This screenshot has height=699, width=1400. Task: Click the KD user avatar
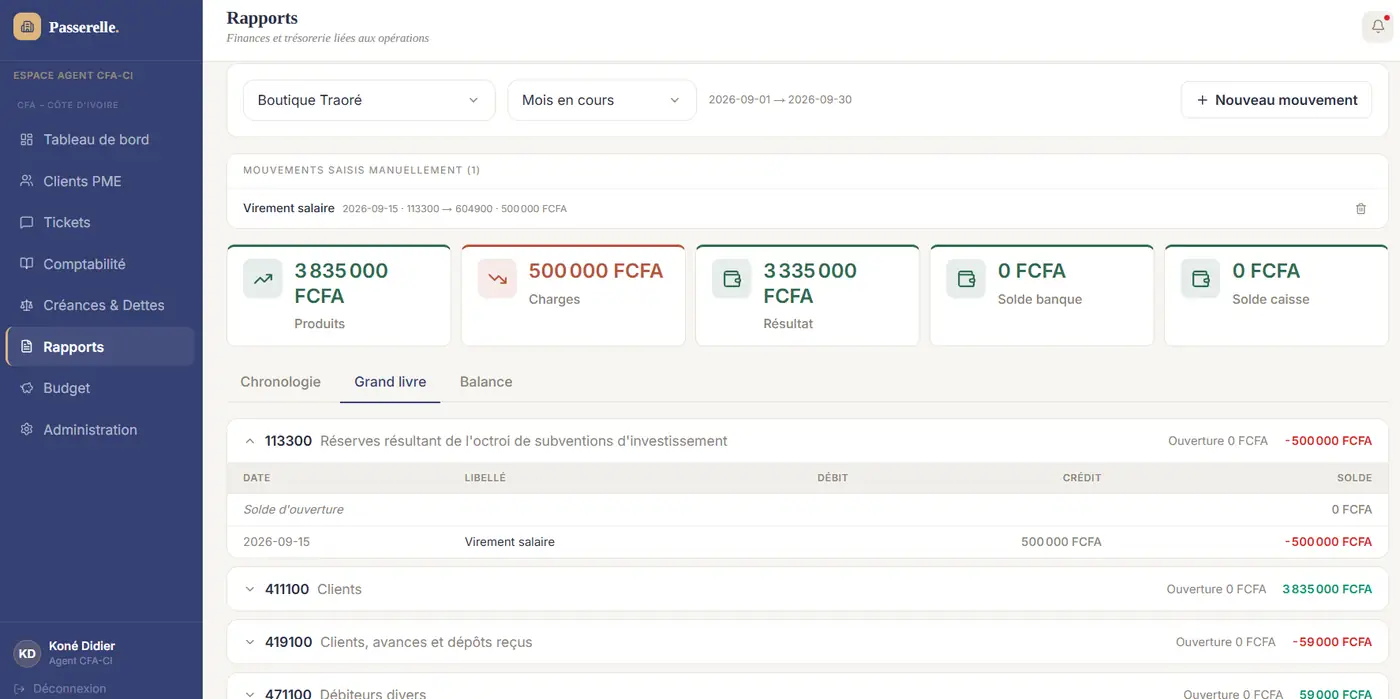tap(27, 653)
